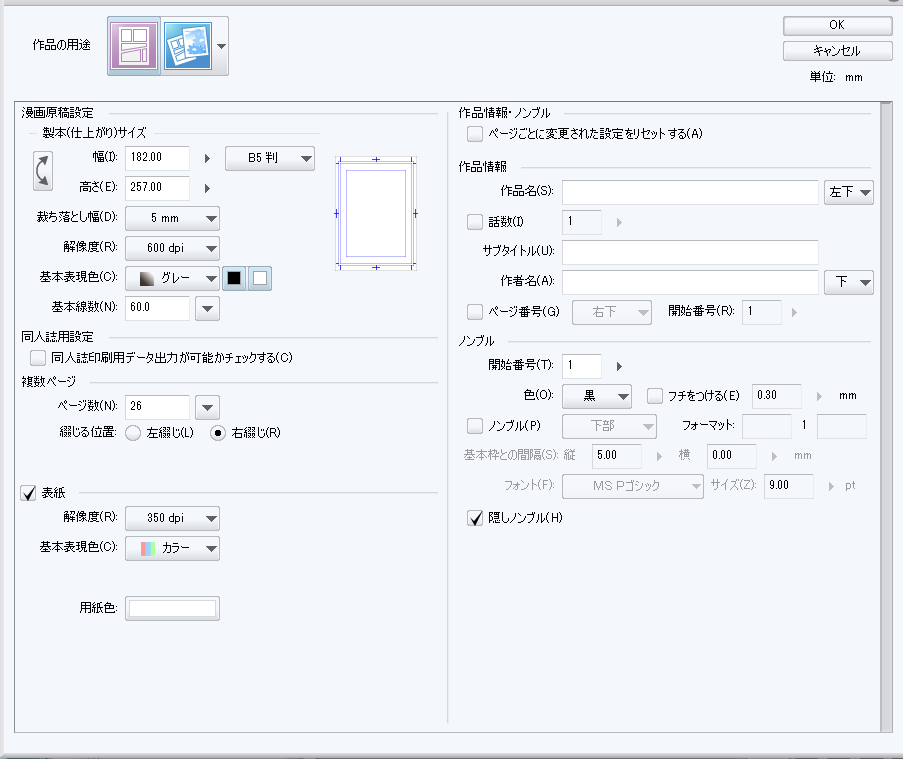The width and height of the screenshot is (903, 759).
Task: Enable the 話数(I) checkbox
Action: pos(475,222)
